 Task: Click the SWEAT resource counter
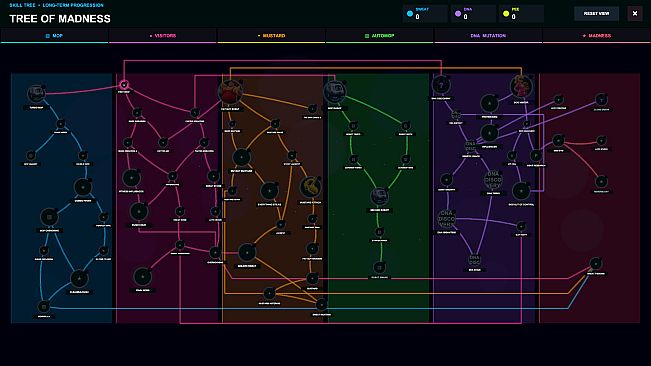pos(425,14)
